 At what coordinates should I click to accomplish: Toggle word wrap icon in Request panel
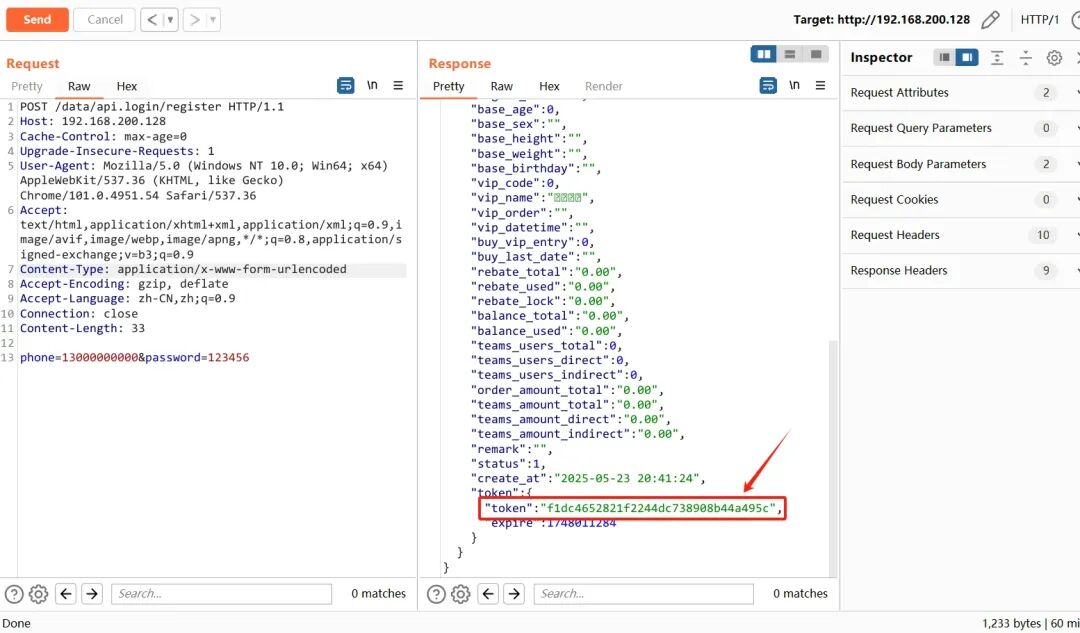(346, 85)
